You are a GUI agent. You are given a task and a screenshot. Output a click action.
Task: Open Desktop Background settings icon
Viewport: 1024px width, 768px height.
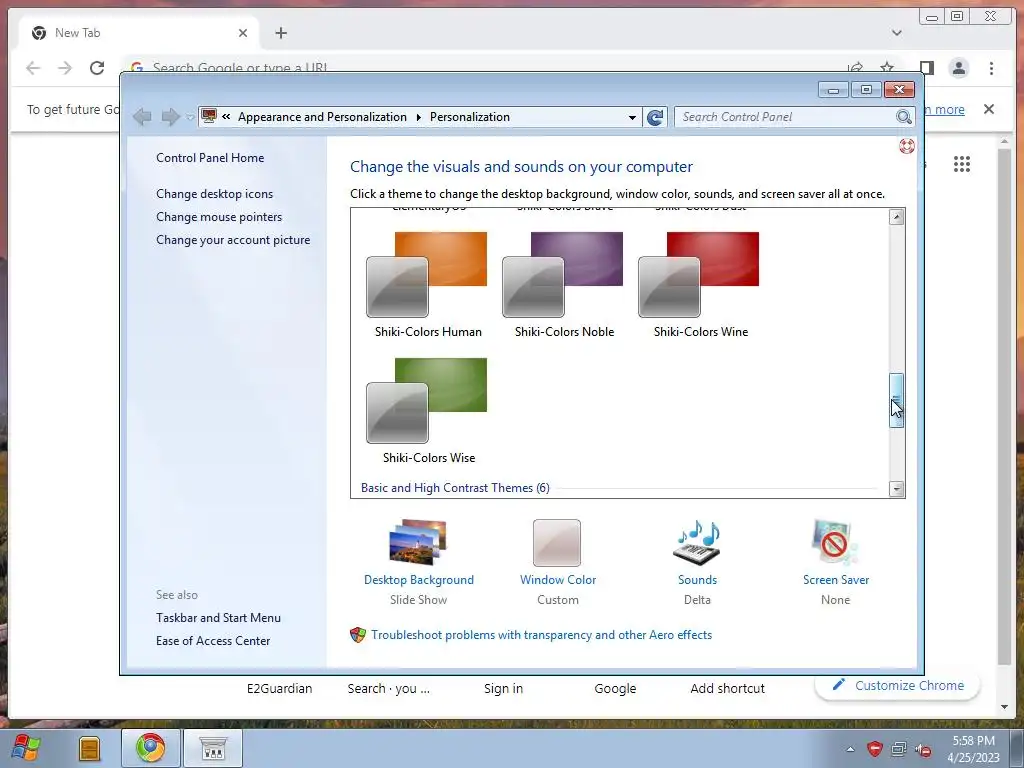(x=418, y=541)
